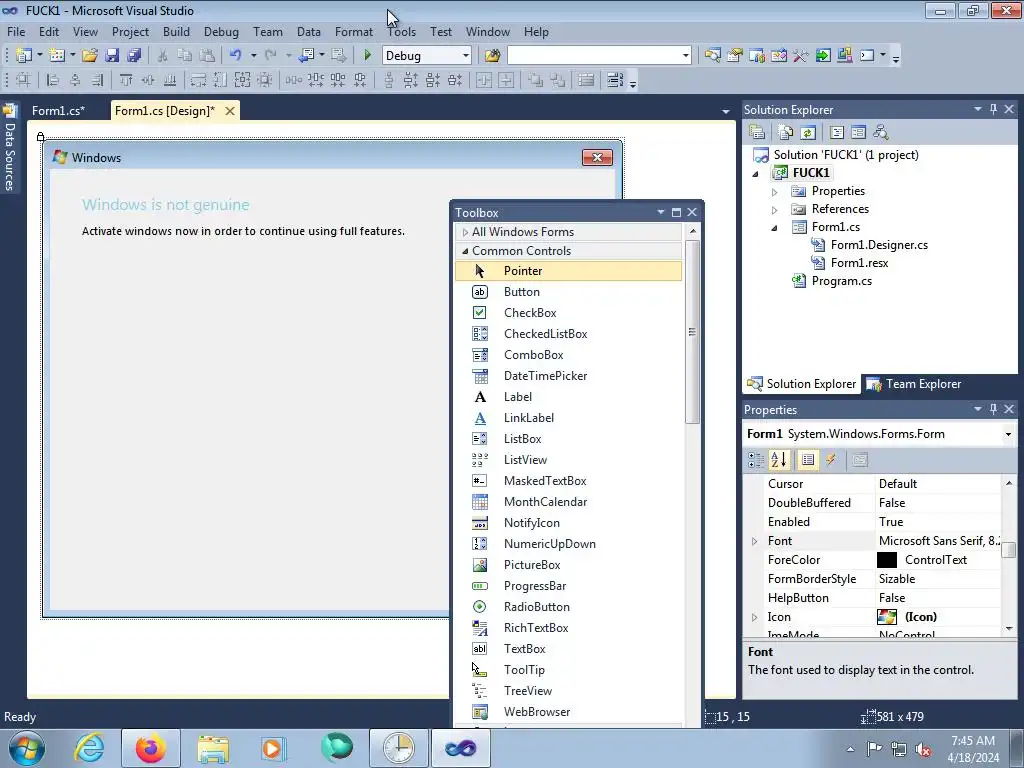Screen dimensions: 1024x768
Task: Expand the References node in Solution Explorer
Action: coord(775,210)
